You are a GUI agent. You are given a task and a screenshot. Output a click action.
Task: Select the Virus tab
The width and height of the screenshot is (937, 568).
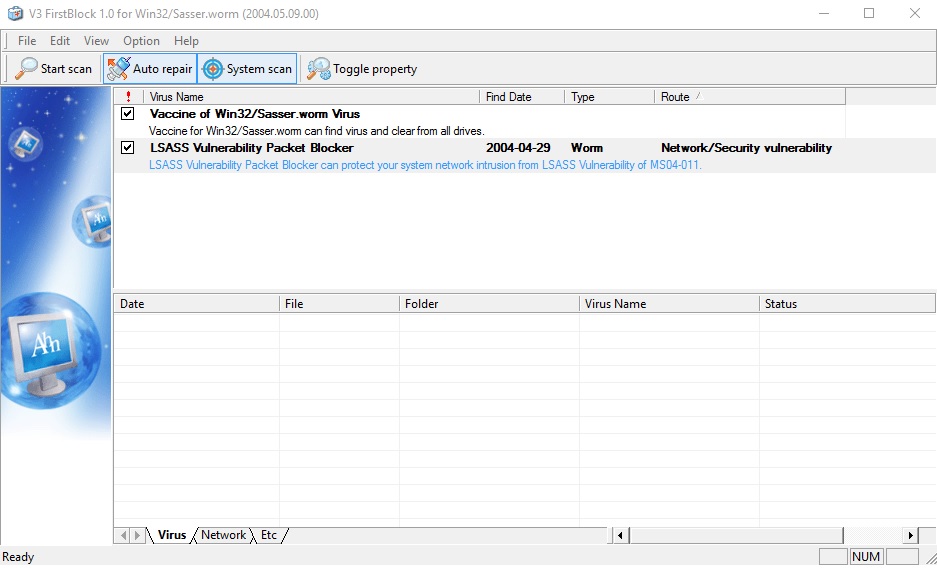pos(172,535)
